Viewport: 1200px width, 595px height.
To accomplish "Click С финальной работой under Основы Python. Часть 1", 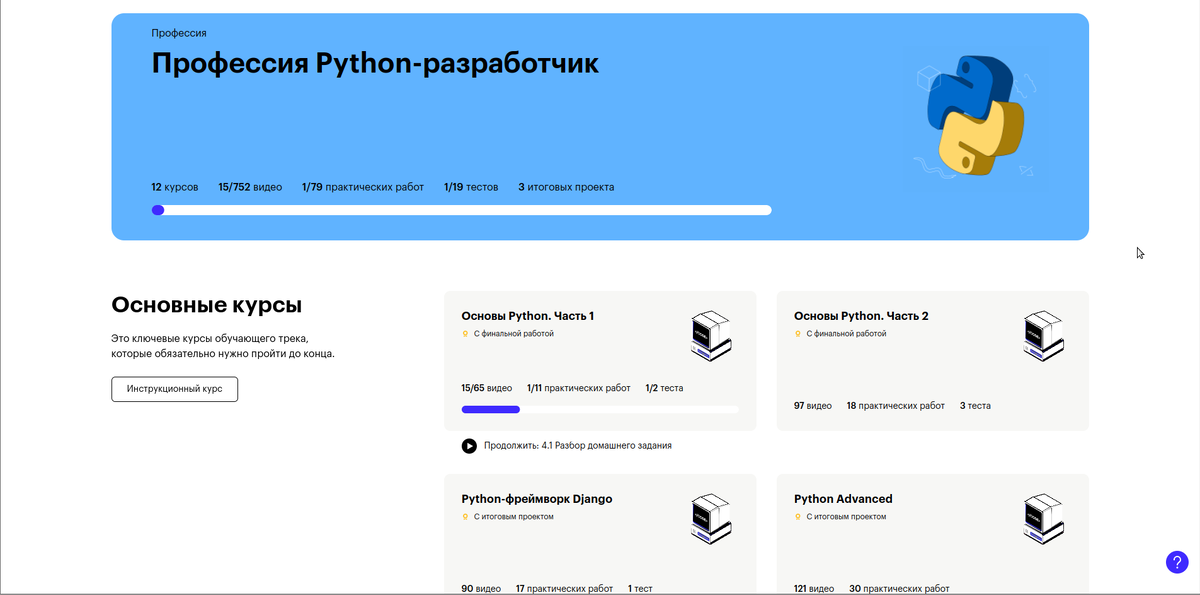I will click(513, 334).
